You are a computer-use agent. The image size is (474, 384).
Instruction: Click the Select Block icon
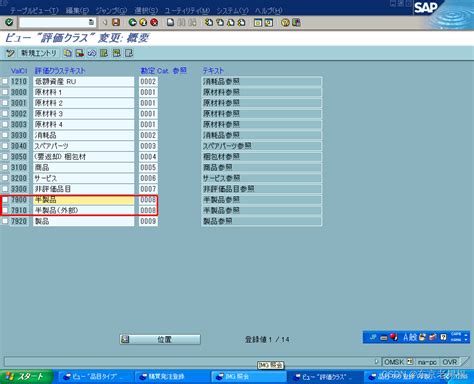[x=116, y=53]
